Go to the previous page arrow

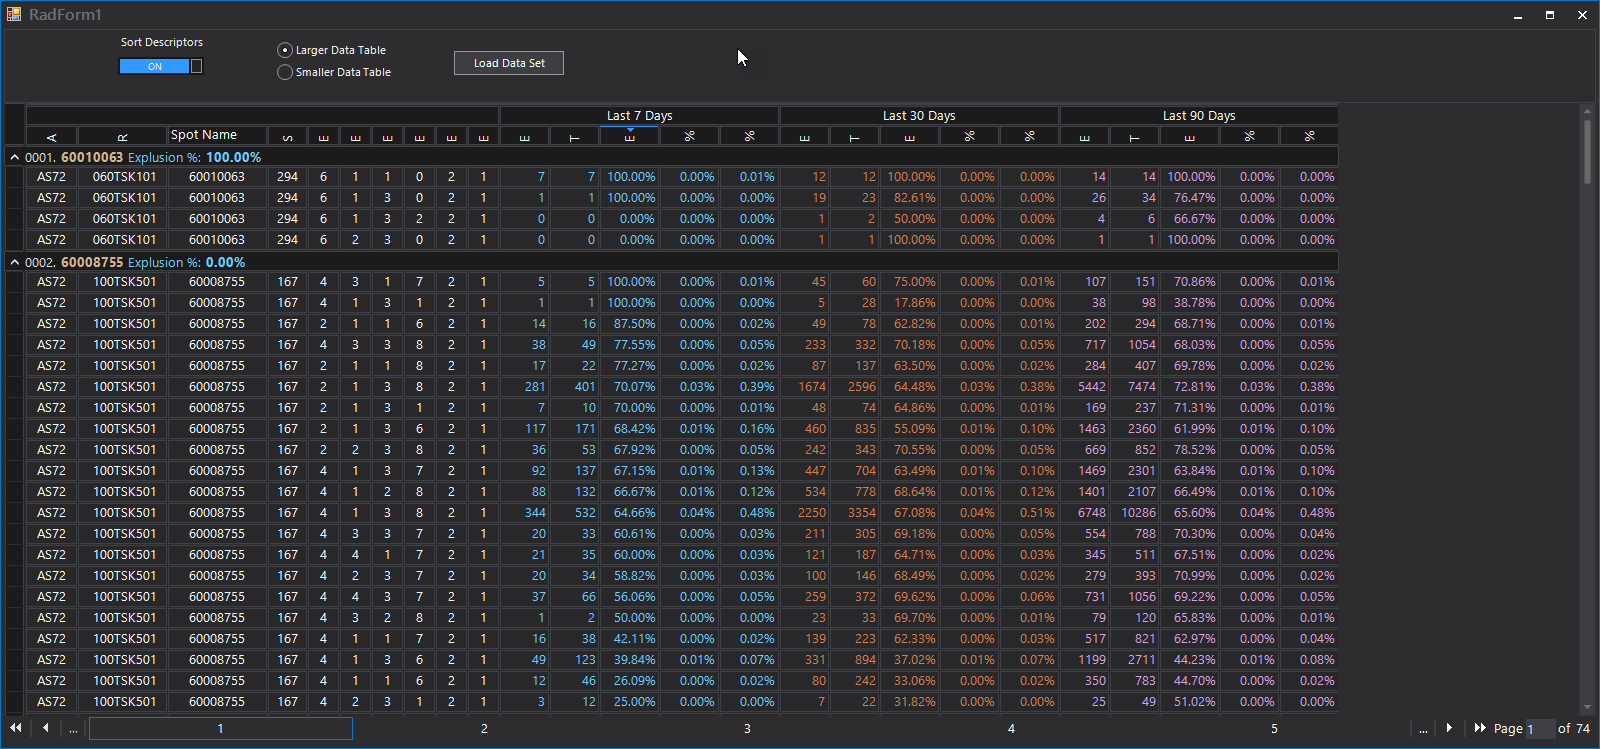pos(46,728)
